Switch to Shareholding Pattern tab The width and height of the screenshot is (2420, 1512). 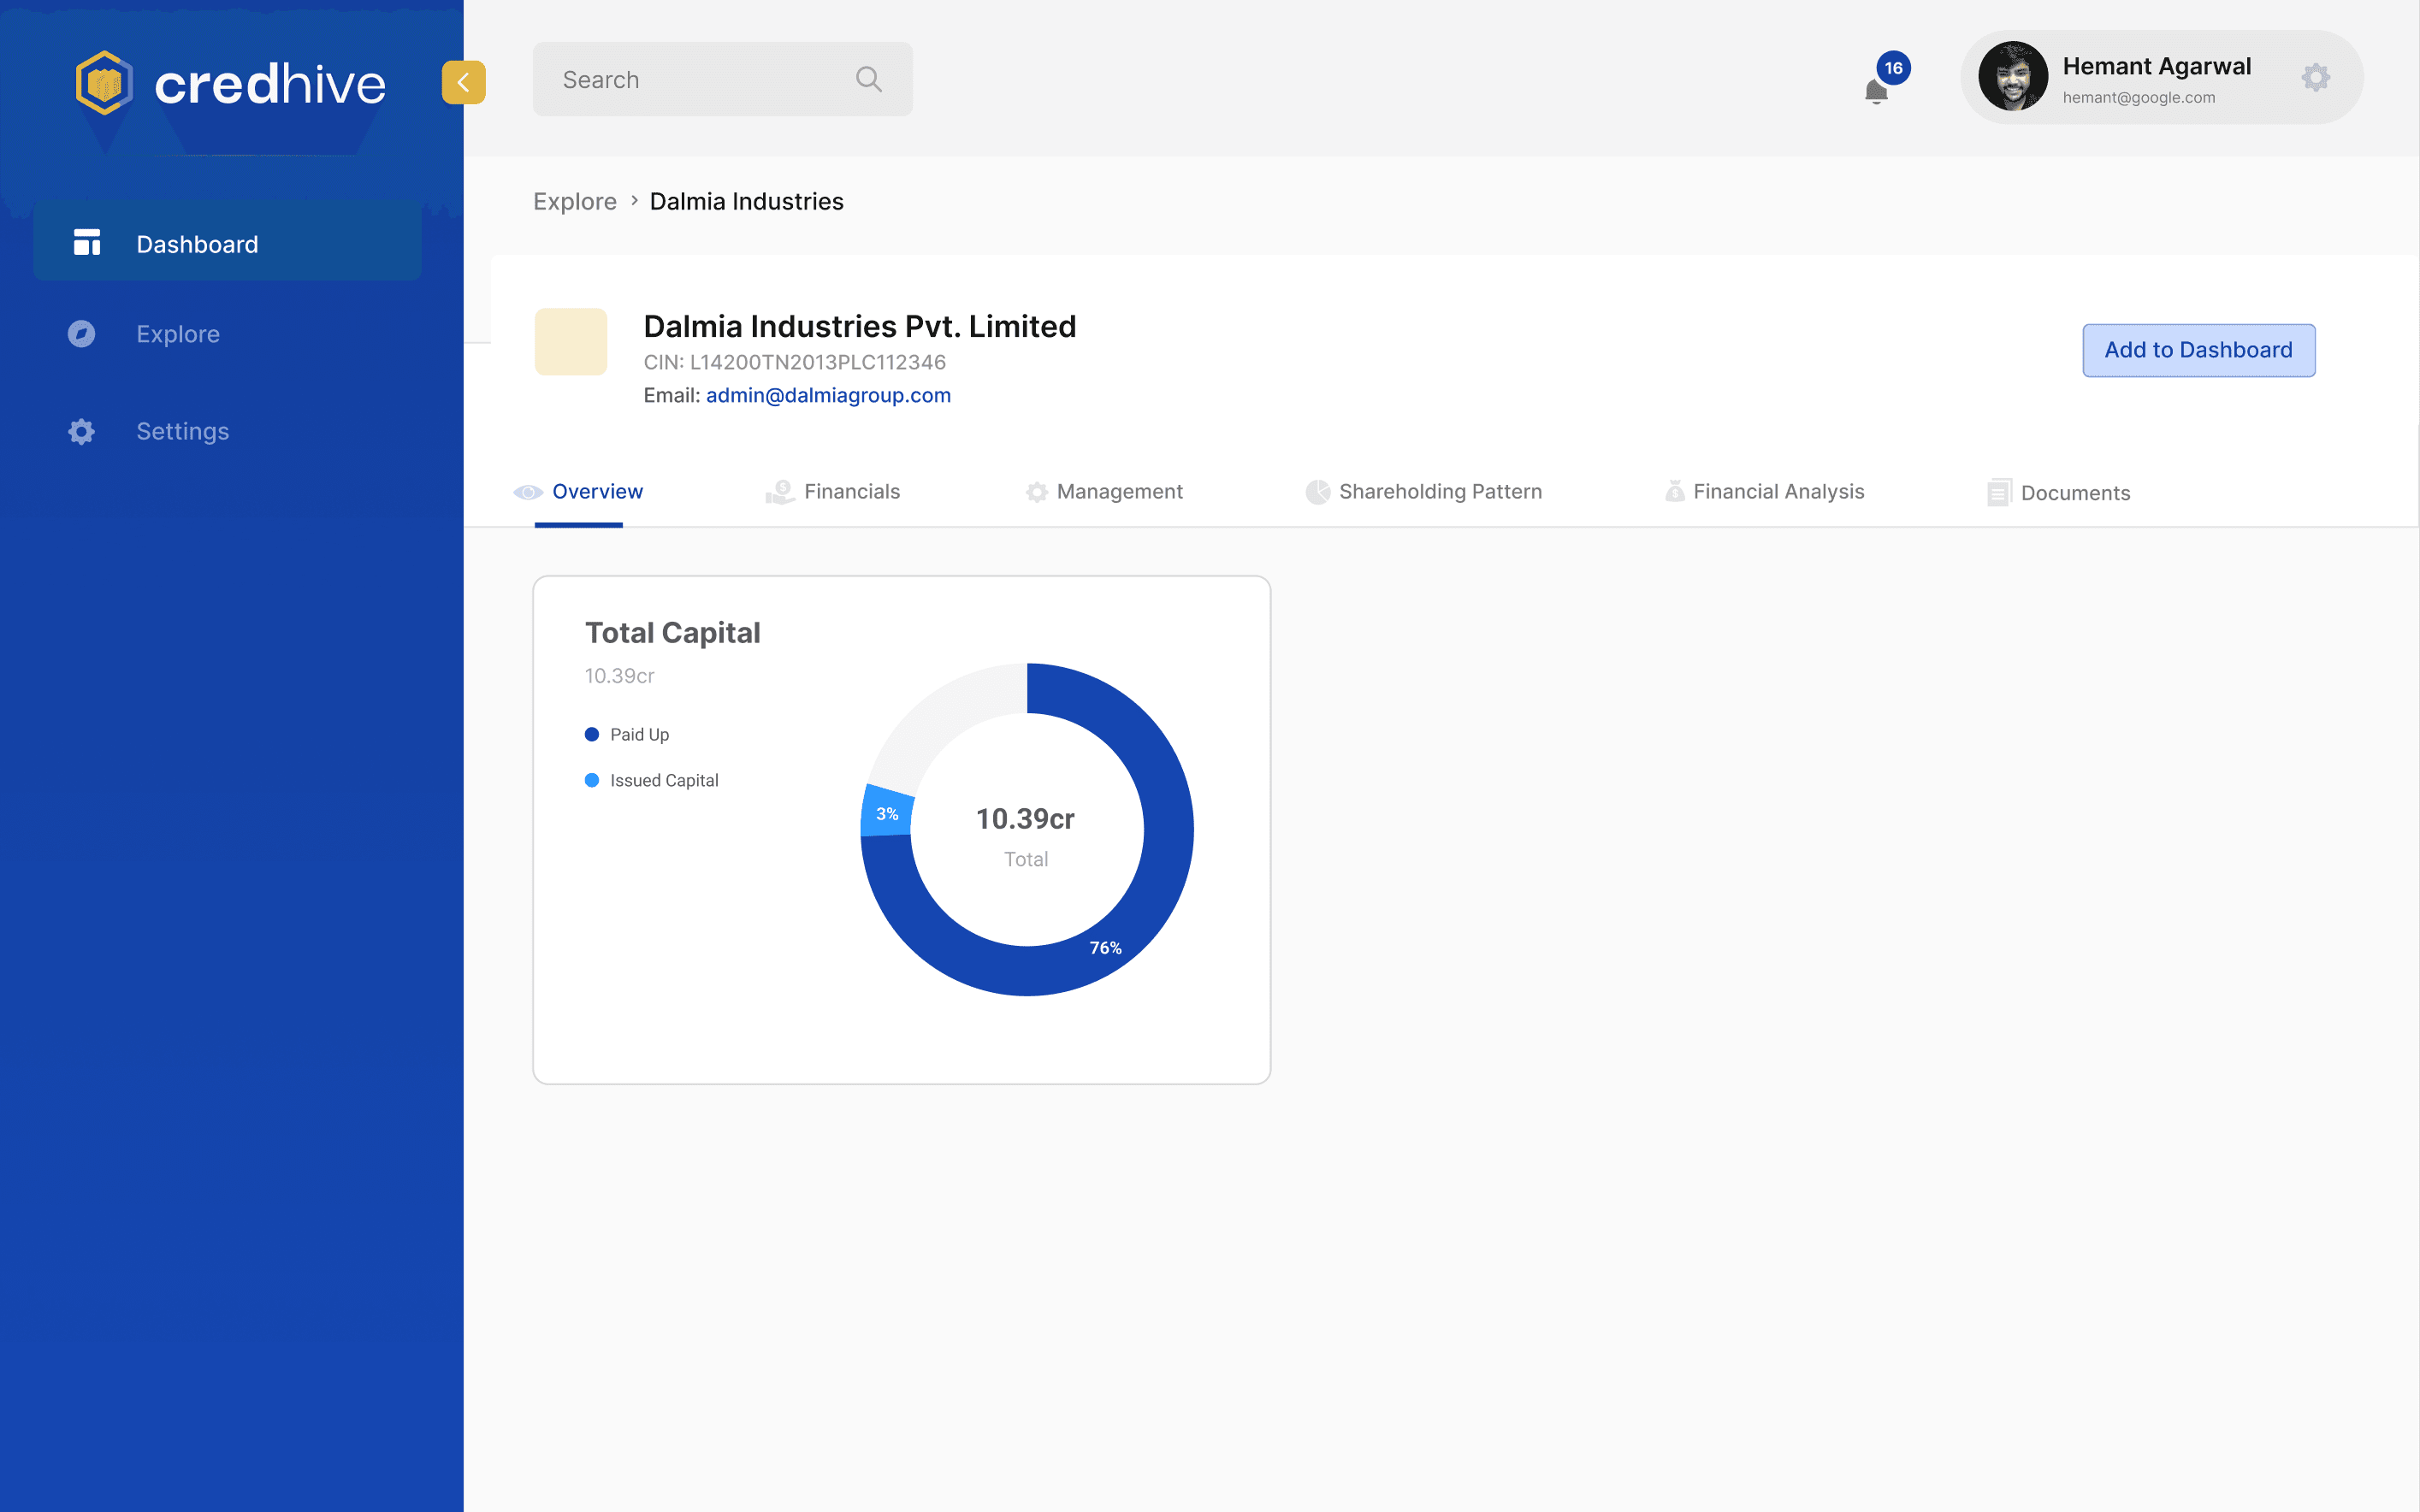[1424, 492]
